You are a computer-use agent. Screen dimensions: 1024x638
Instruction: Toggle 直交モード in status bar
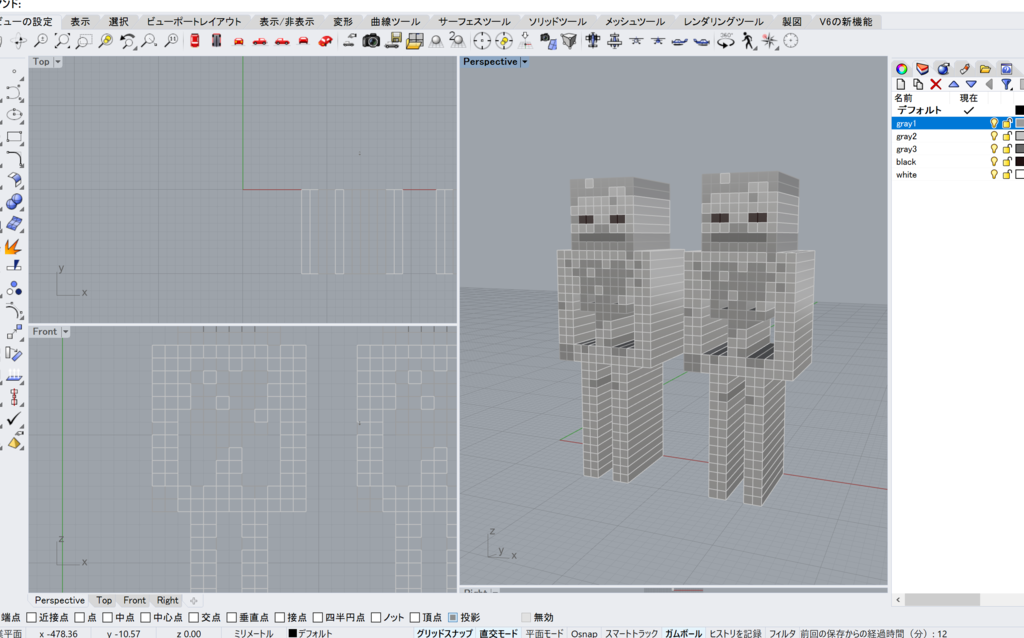498,633
